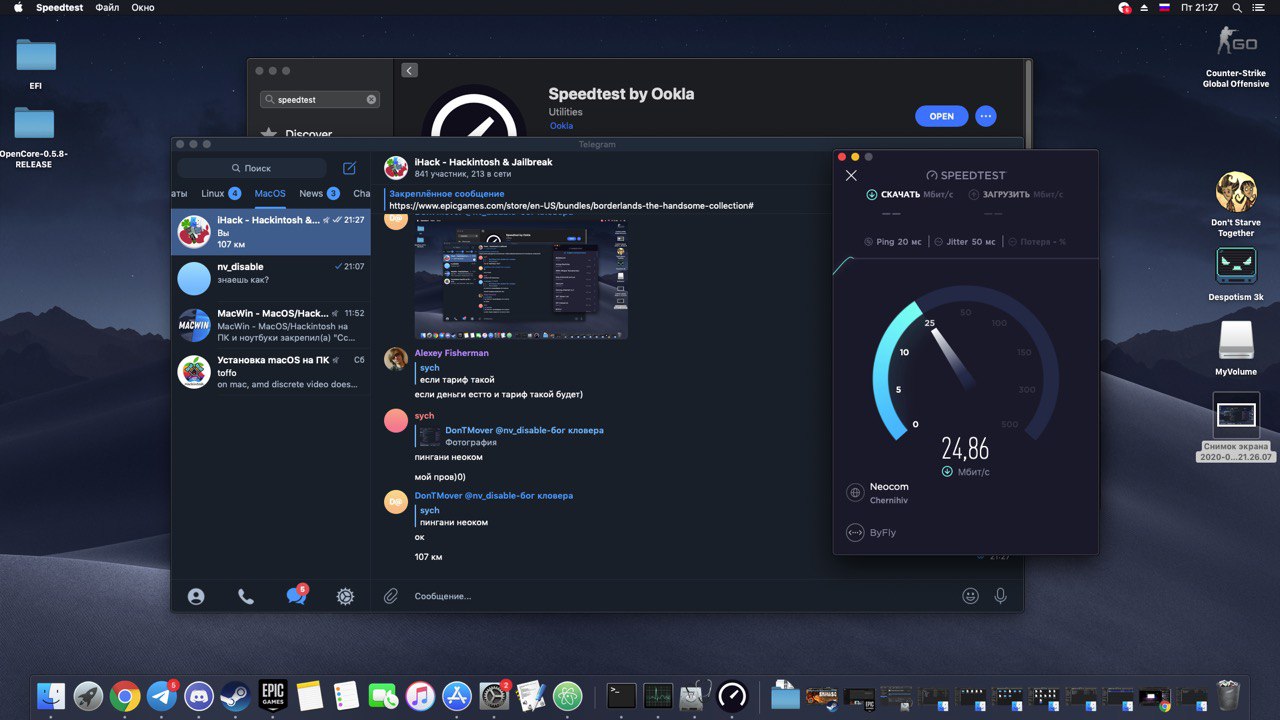The height and width of the screenshot is (720, 1280).
Task: Cancel the Speedtest with the X icon
Action: 851,176
